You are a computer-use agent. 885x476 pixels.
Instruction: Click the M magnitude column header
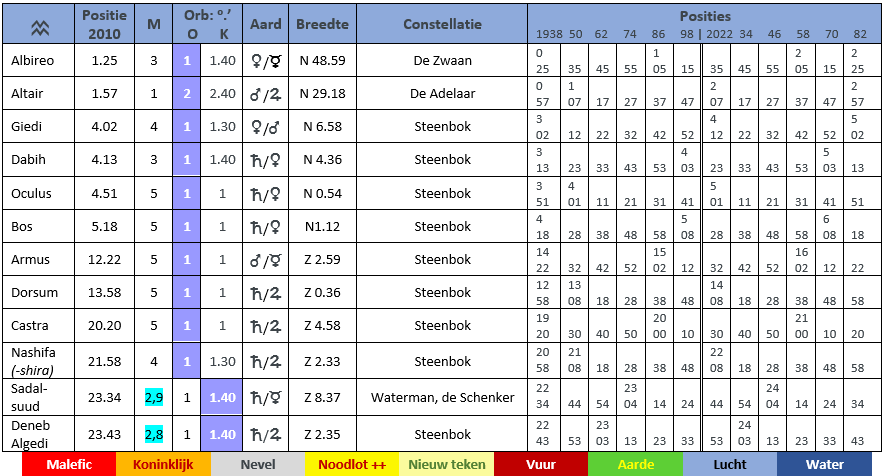[154, 24]
